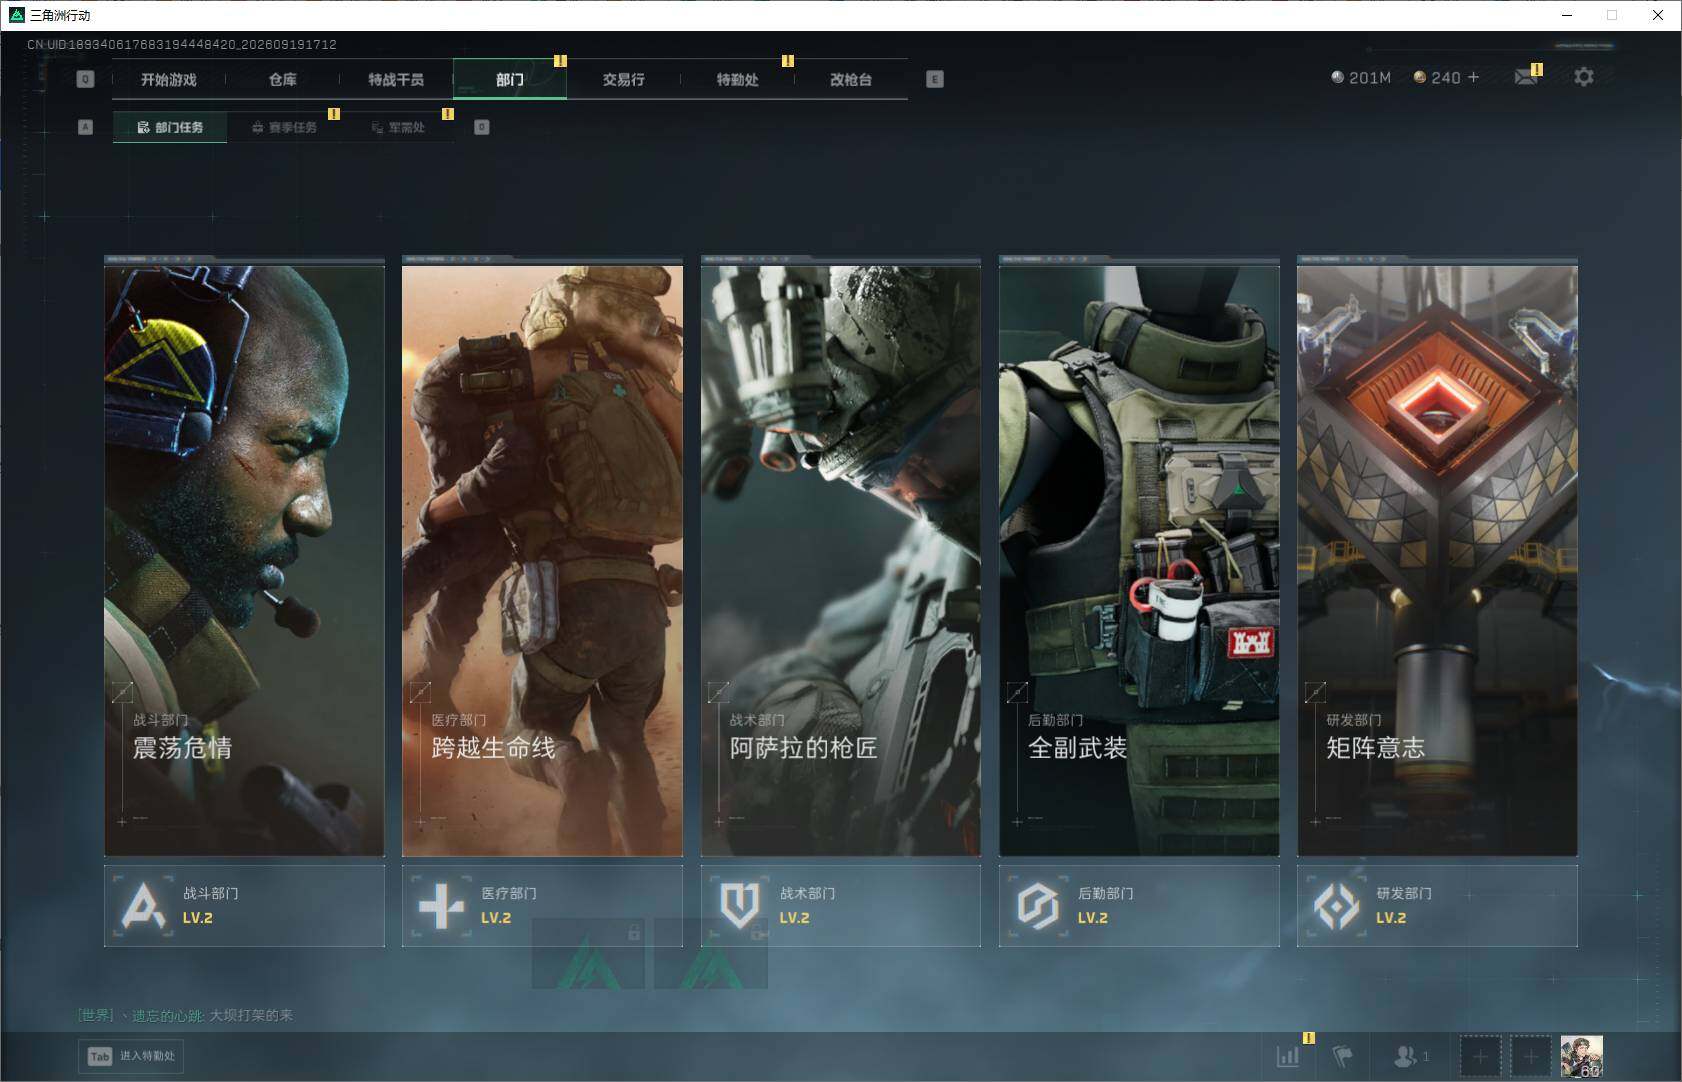Screen dimensions: 1682x1082
Task: Open the mail envelope icon
Action: point(1526,77)
